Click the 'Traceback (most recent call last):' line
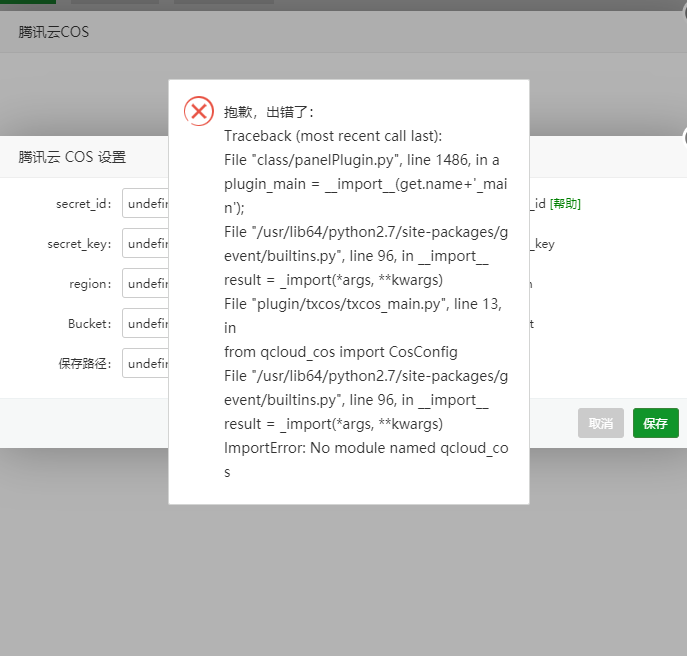Image resolution: width=687 pixels, height=656 pixels. pyautogui.click(x=333, y=136)
